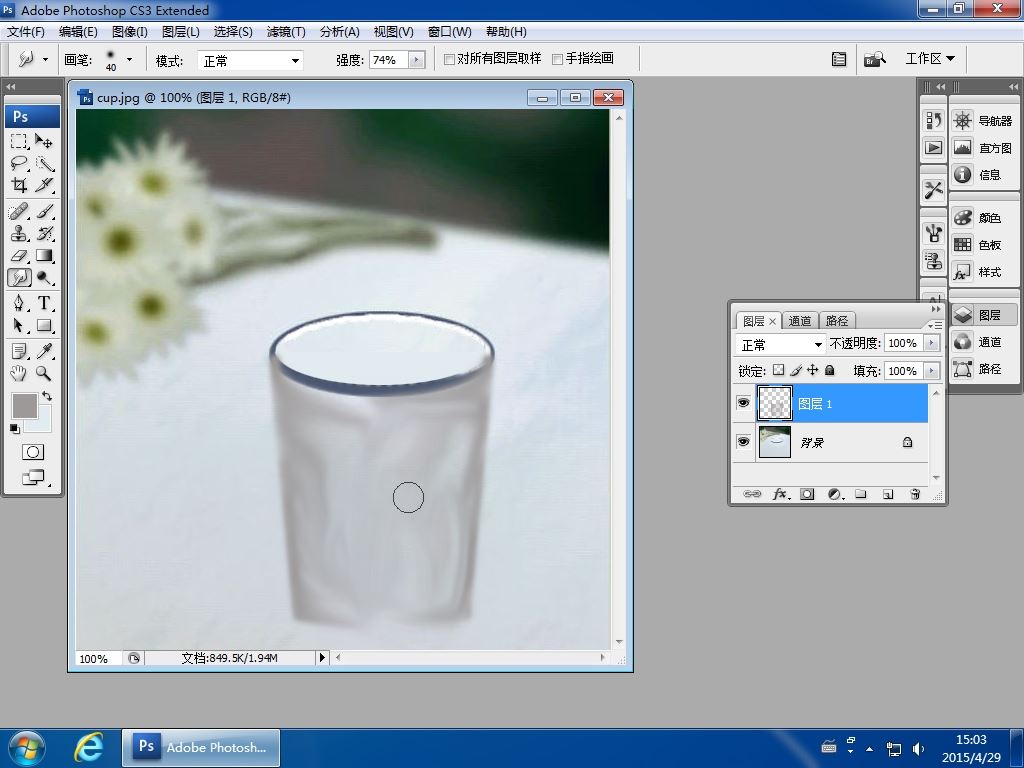This screenshot has height=768, width=1024.
Task: Select the Healing Brush tool
Action: (19, 212)
